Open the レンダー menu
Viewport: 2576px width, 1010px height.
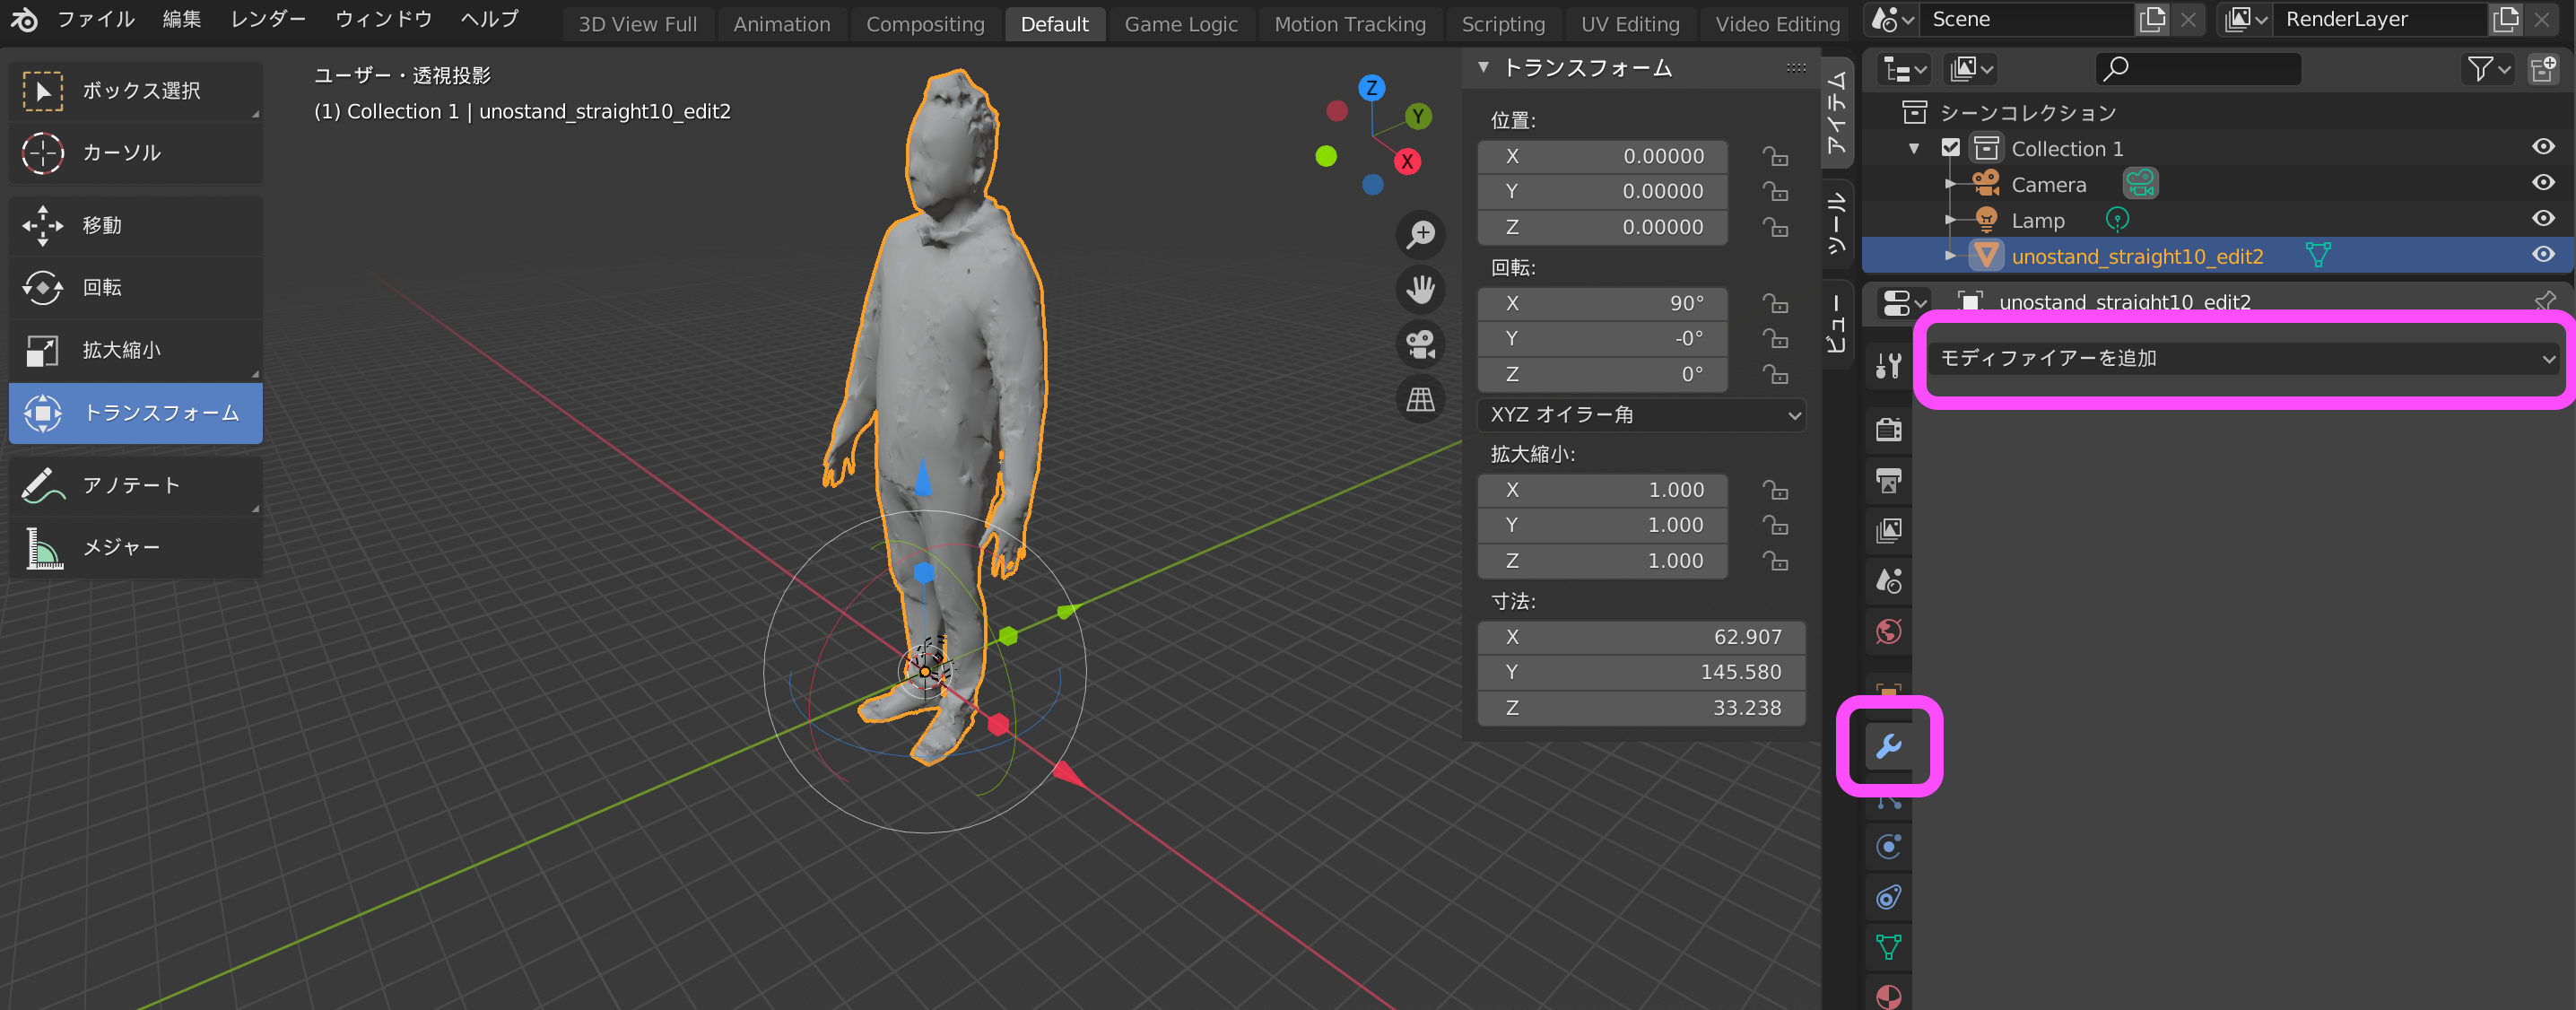pos(267,19)
